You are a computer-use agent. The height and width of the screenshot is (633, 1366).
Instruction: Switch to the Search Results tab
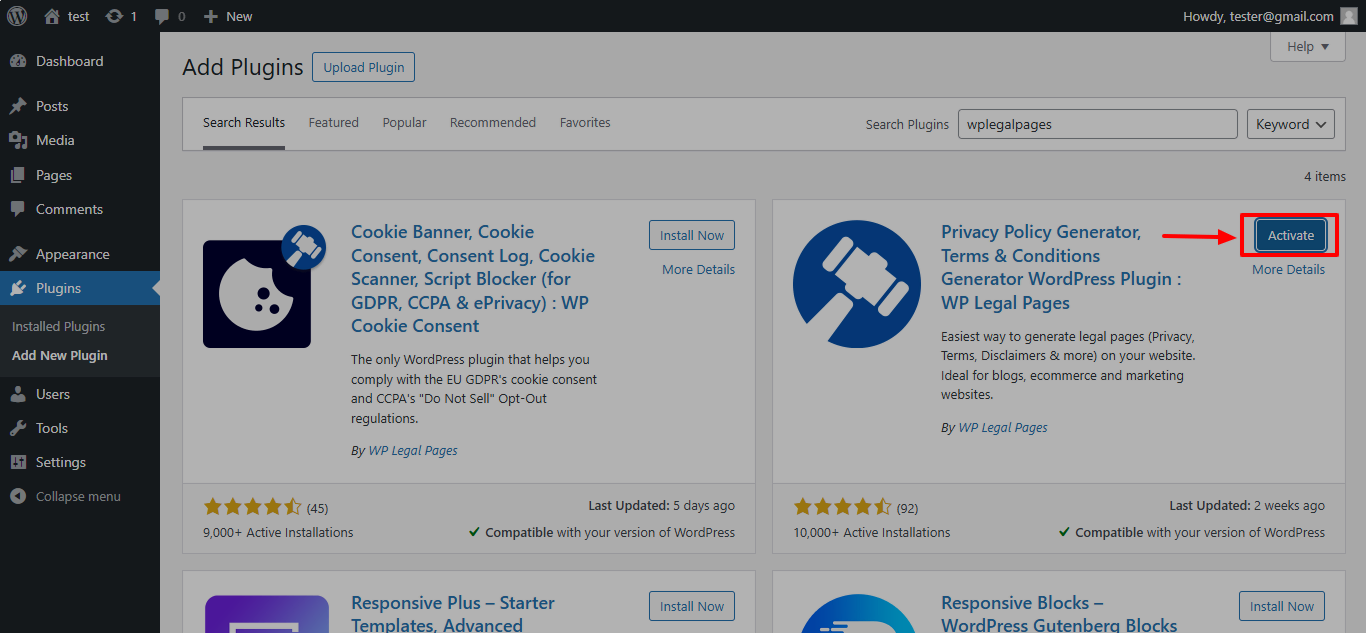pyautogui.click(x=244, y=122)
